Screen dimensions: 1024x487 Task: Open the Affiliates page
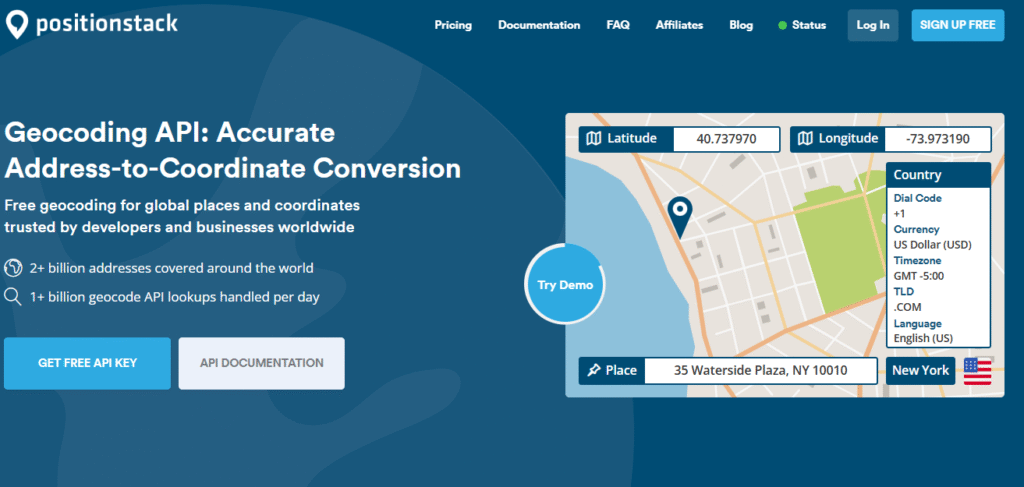tap(679, 25)
